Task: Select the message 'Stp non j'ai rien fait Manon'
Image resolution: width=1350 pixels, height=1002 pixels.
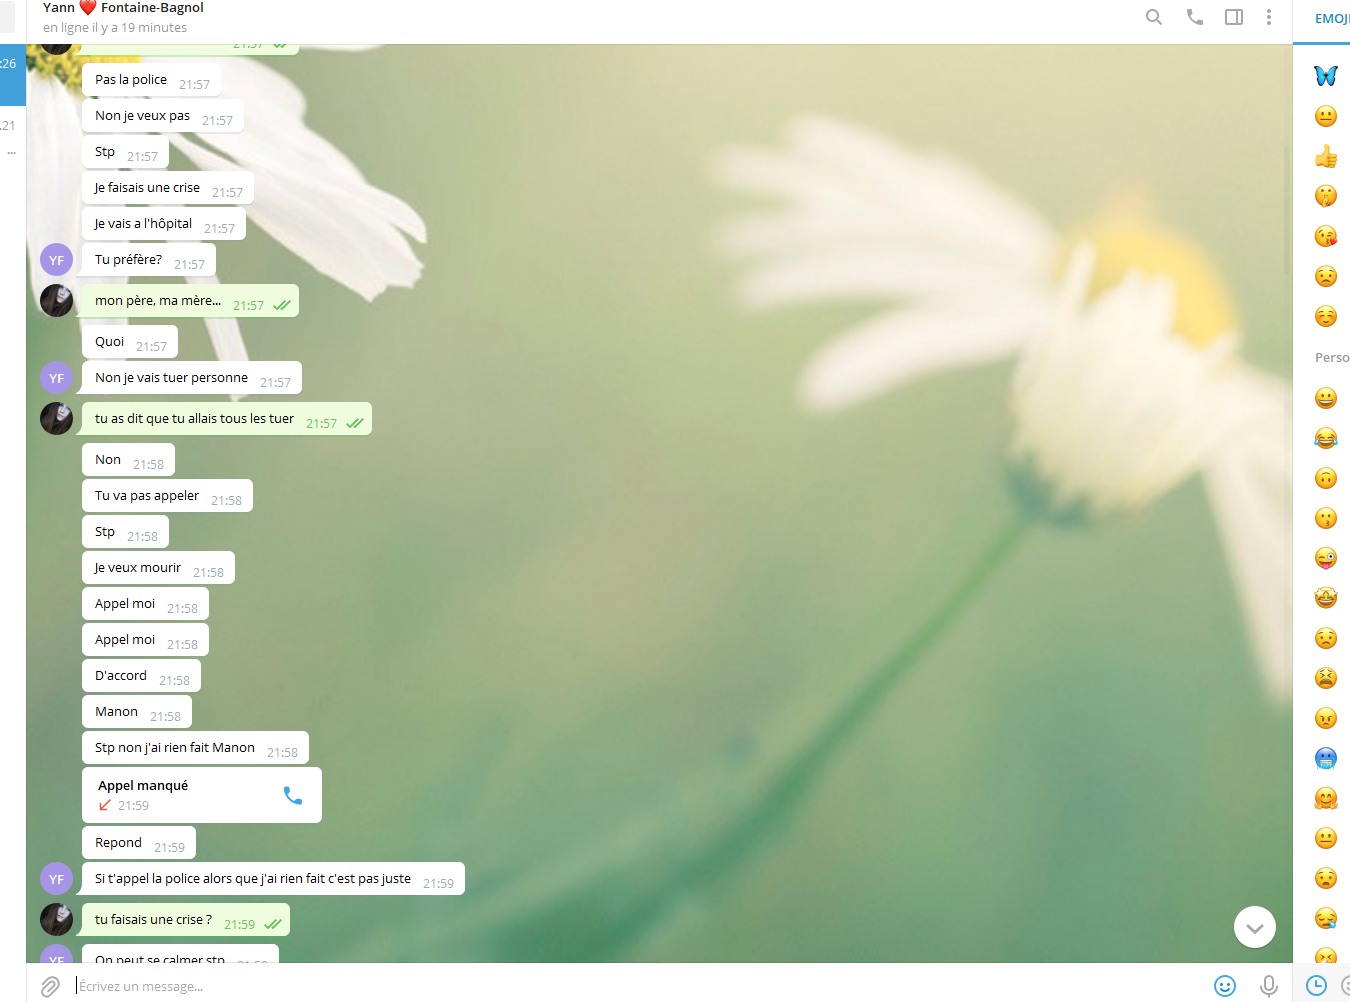Action: pyautogui.click(x=196, y=748)
